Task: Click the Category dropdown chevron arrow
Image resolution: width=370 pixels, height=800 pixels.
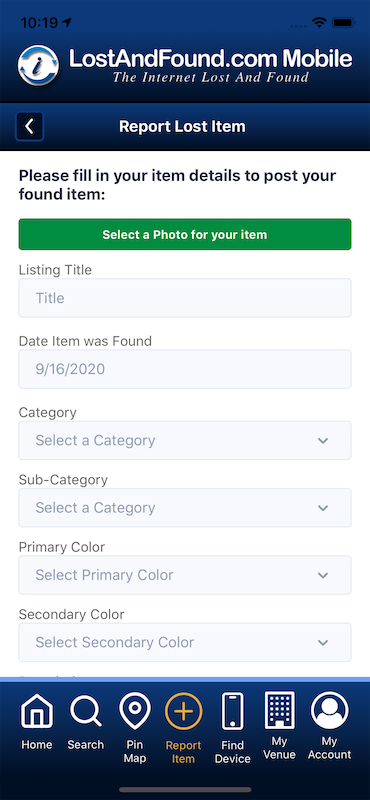Action: click(x=323, y=440)
